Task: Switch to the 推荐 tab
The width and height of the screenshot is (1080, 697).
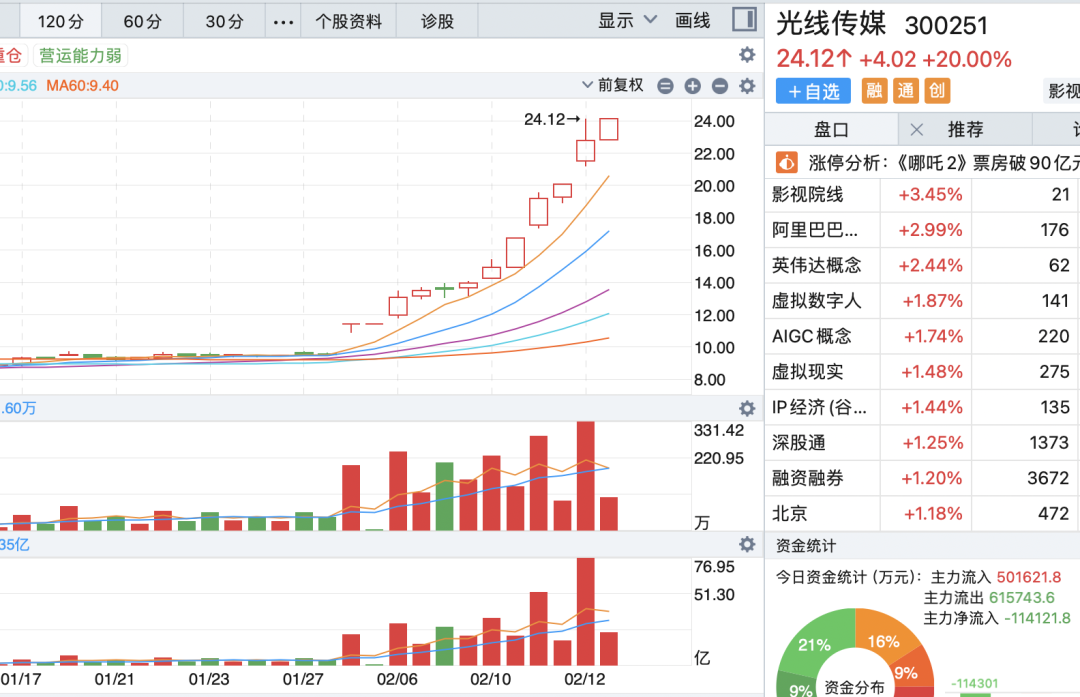Action: tap(966, 129)
